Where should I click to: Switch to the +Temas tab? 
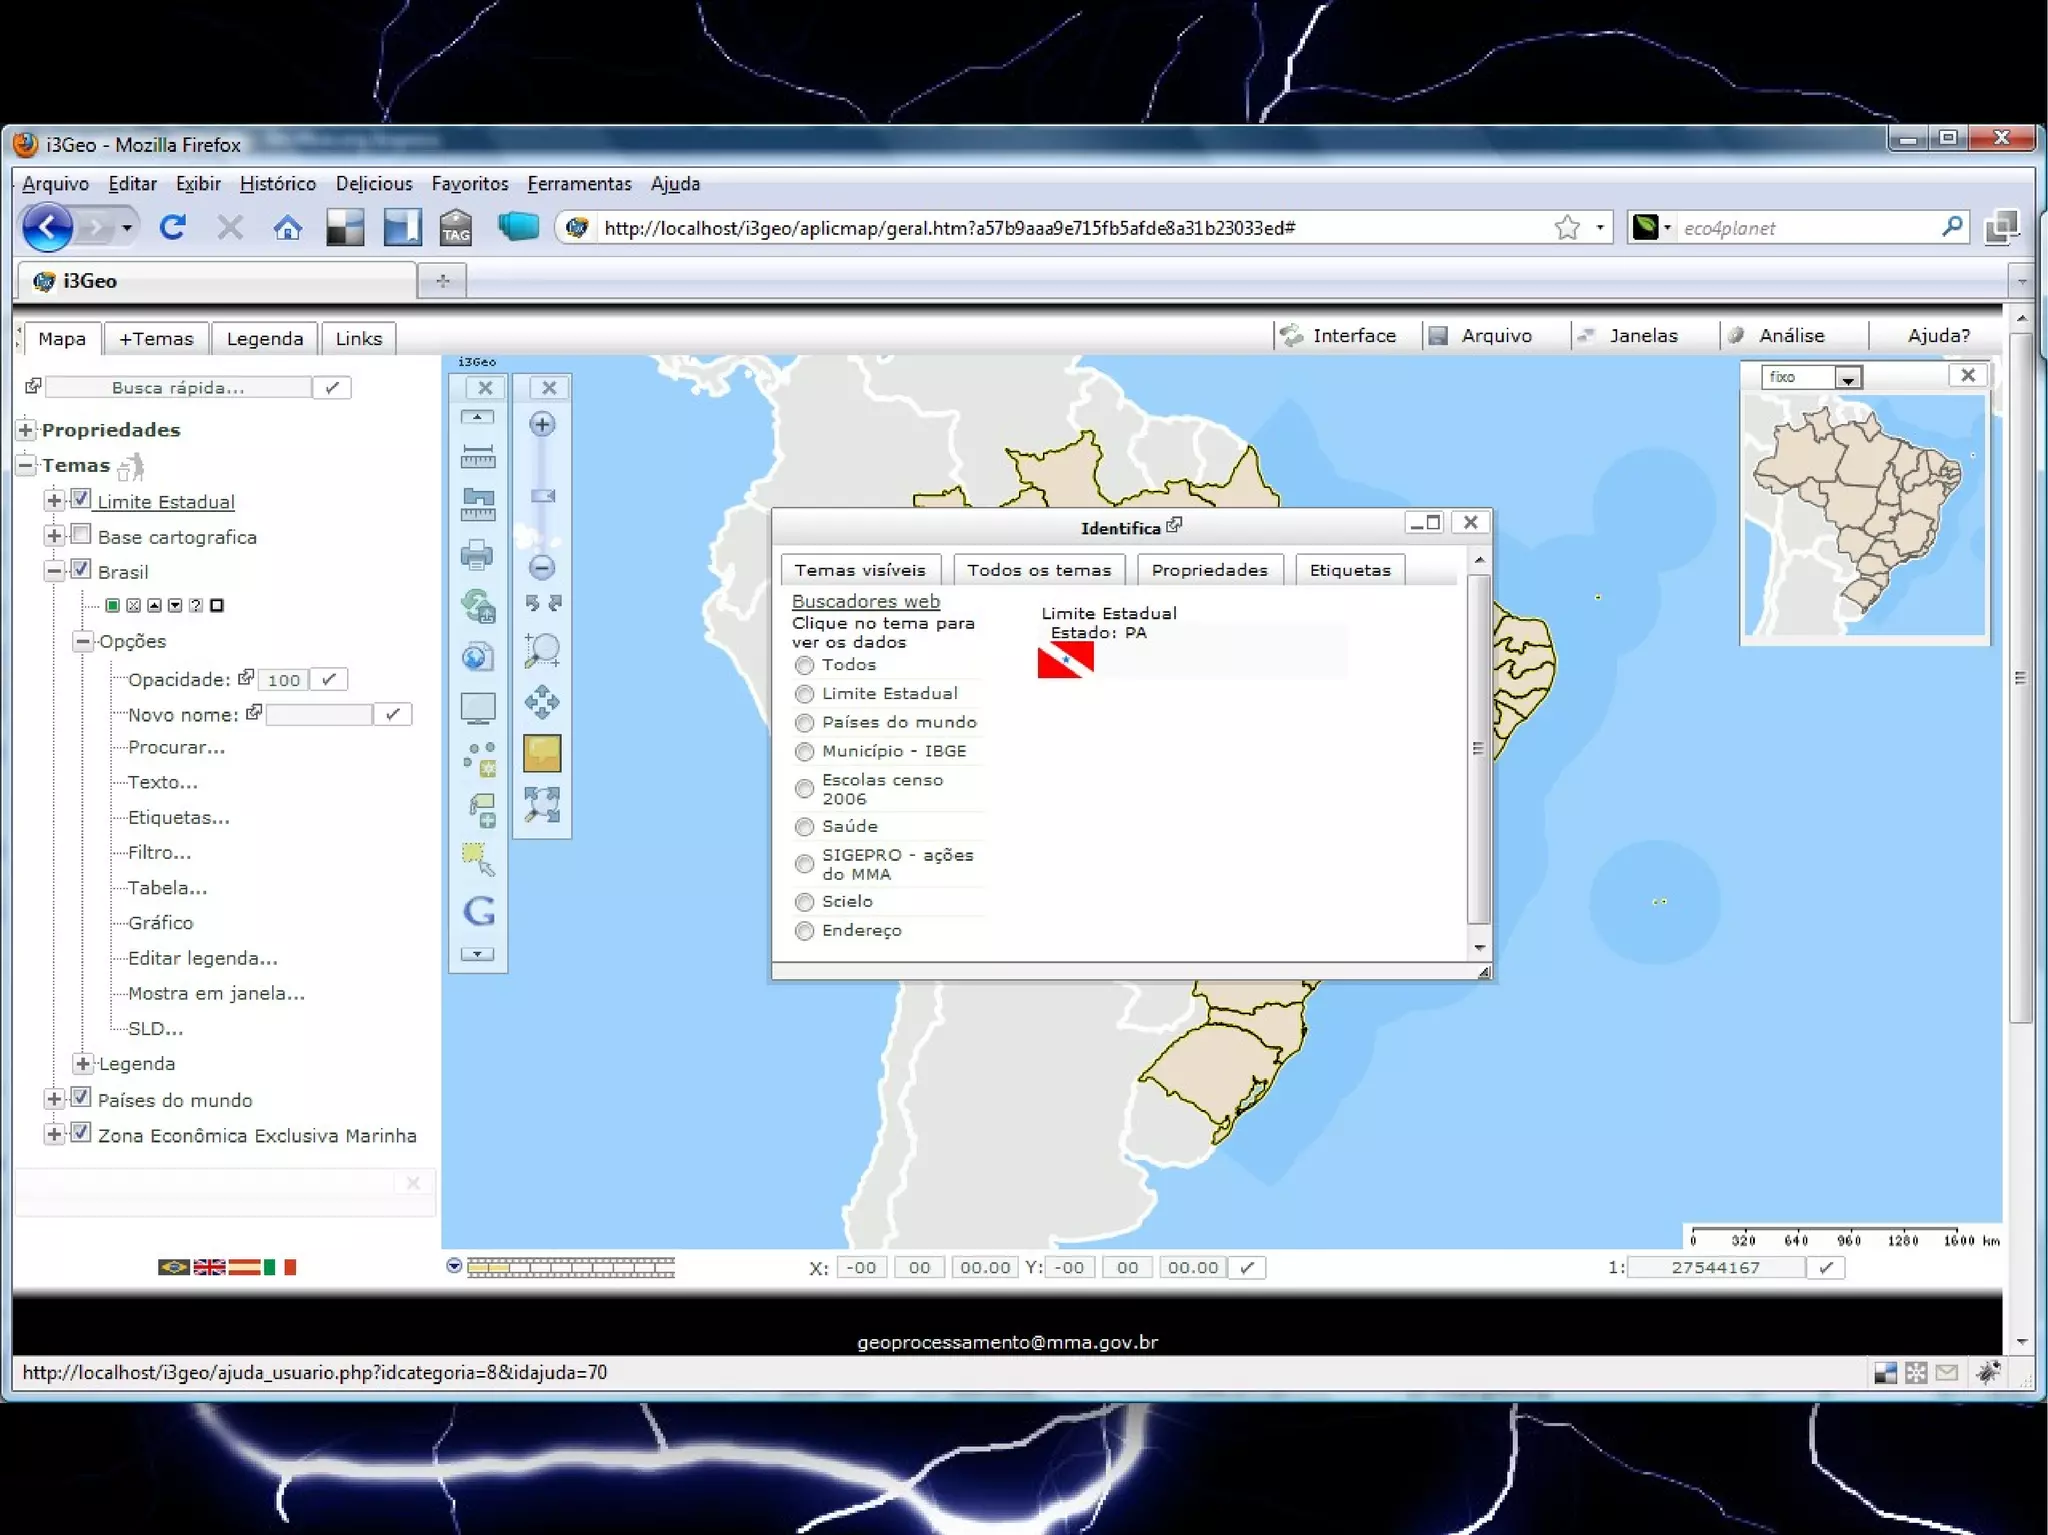tap(156, 339)
